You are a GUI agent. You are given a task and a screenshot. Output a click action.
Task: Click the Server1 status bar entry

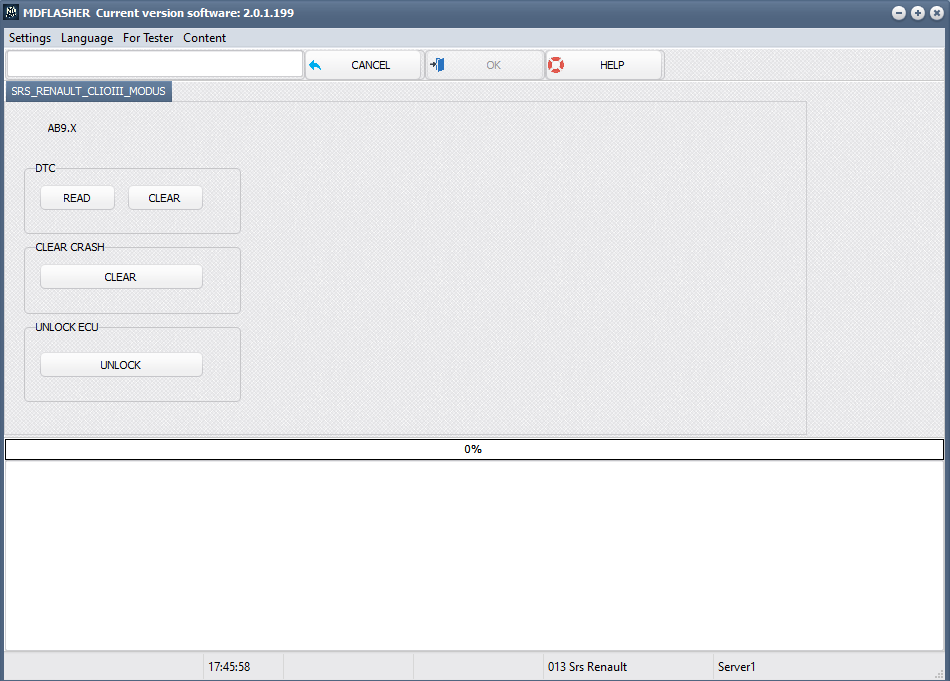click(x=736, y=666)
